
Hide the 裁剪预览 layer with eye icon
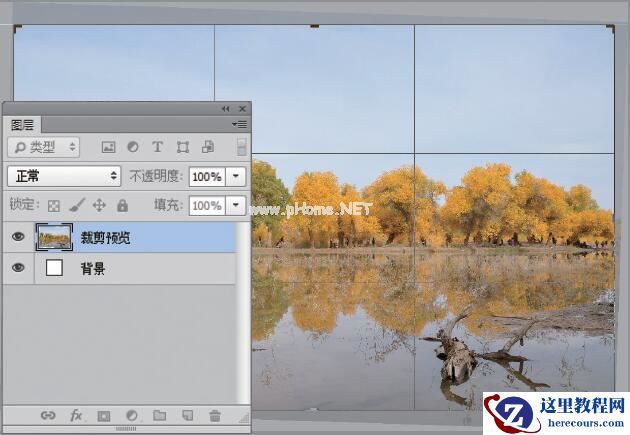tap(18, 237)
